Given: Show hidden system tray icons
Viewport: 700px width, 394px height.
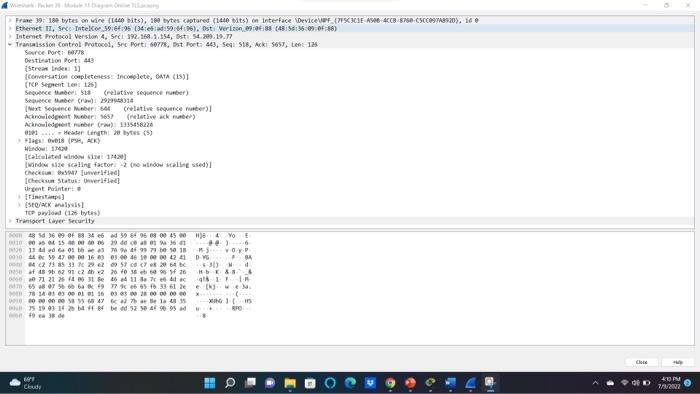Looking at the screenshot, I should [x=595, y=383].
